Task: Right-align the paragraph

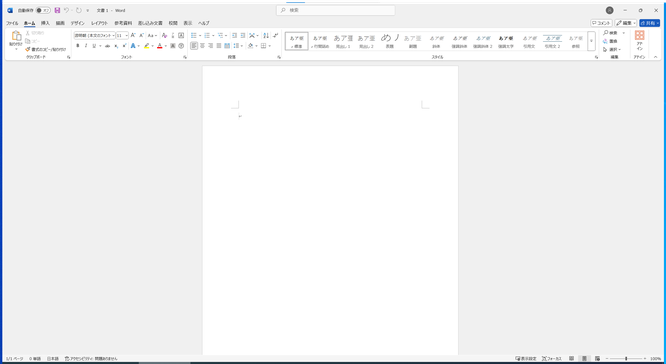Action: coord(210,46)
